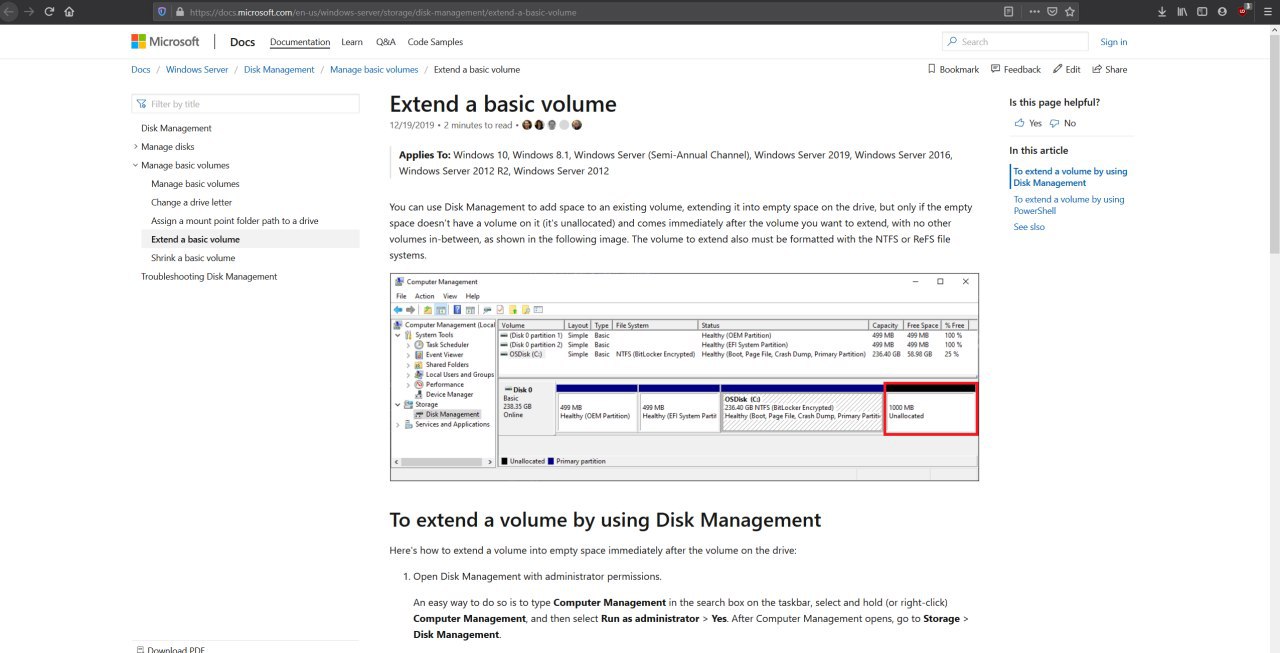Rate the page helpful with Yes thumbs-up

(x=1028, y=123)
